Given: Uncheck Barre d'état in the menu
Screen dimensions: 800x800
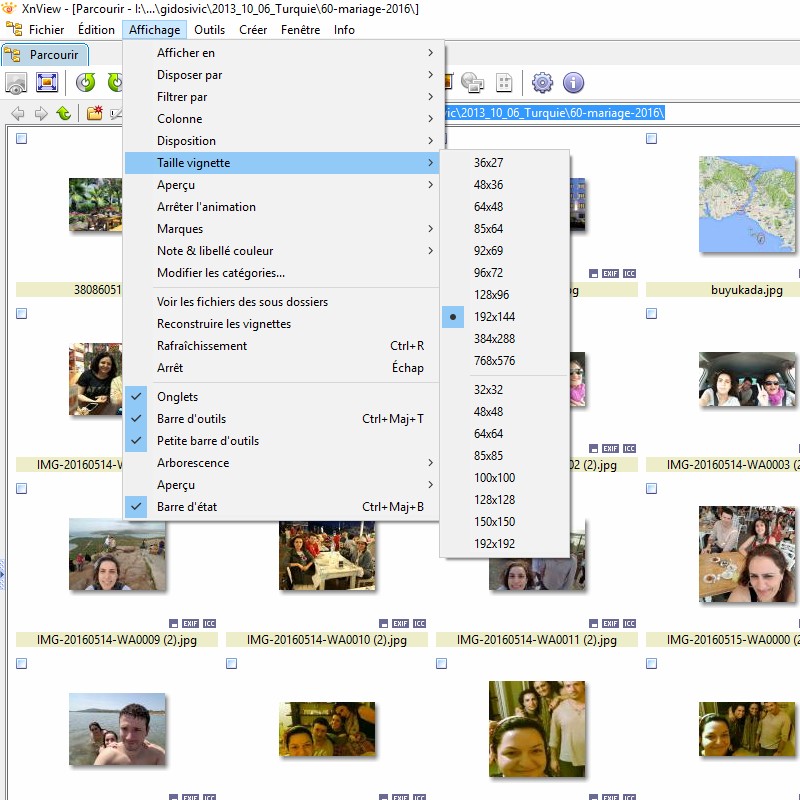Looking at the screenshot, I should tap(187, 507).
